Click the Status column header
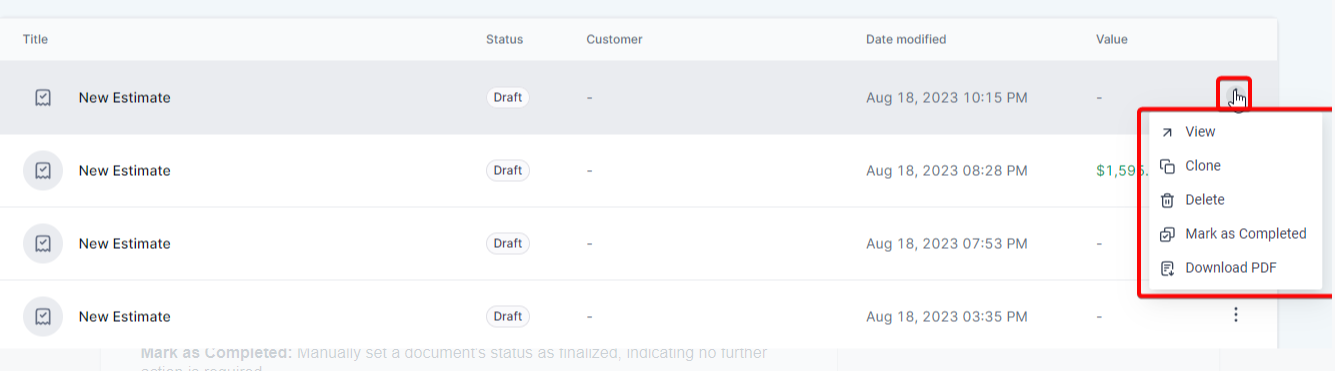This screenshot has width=1335, height=371. click(504, 40)
